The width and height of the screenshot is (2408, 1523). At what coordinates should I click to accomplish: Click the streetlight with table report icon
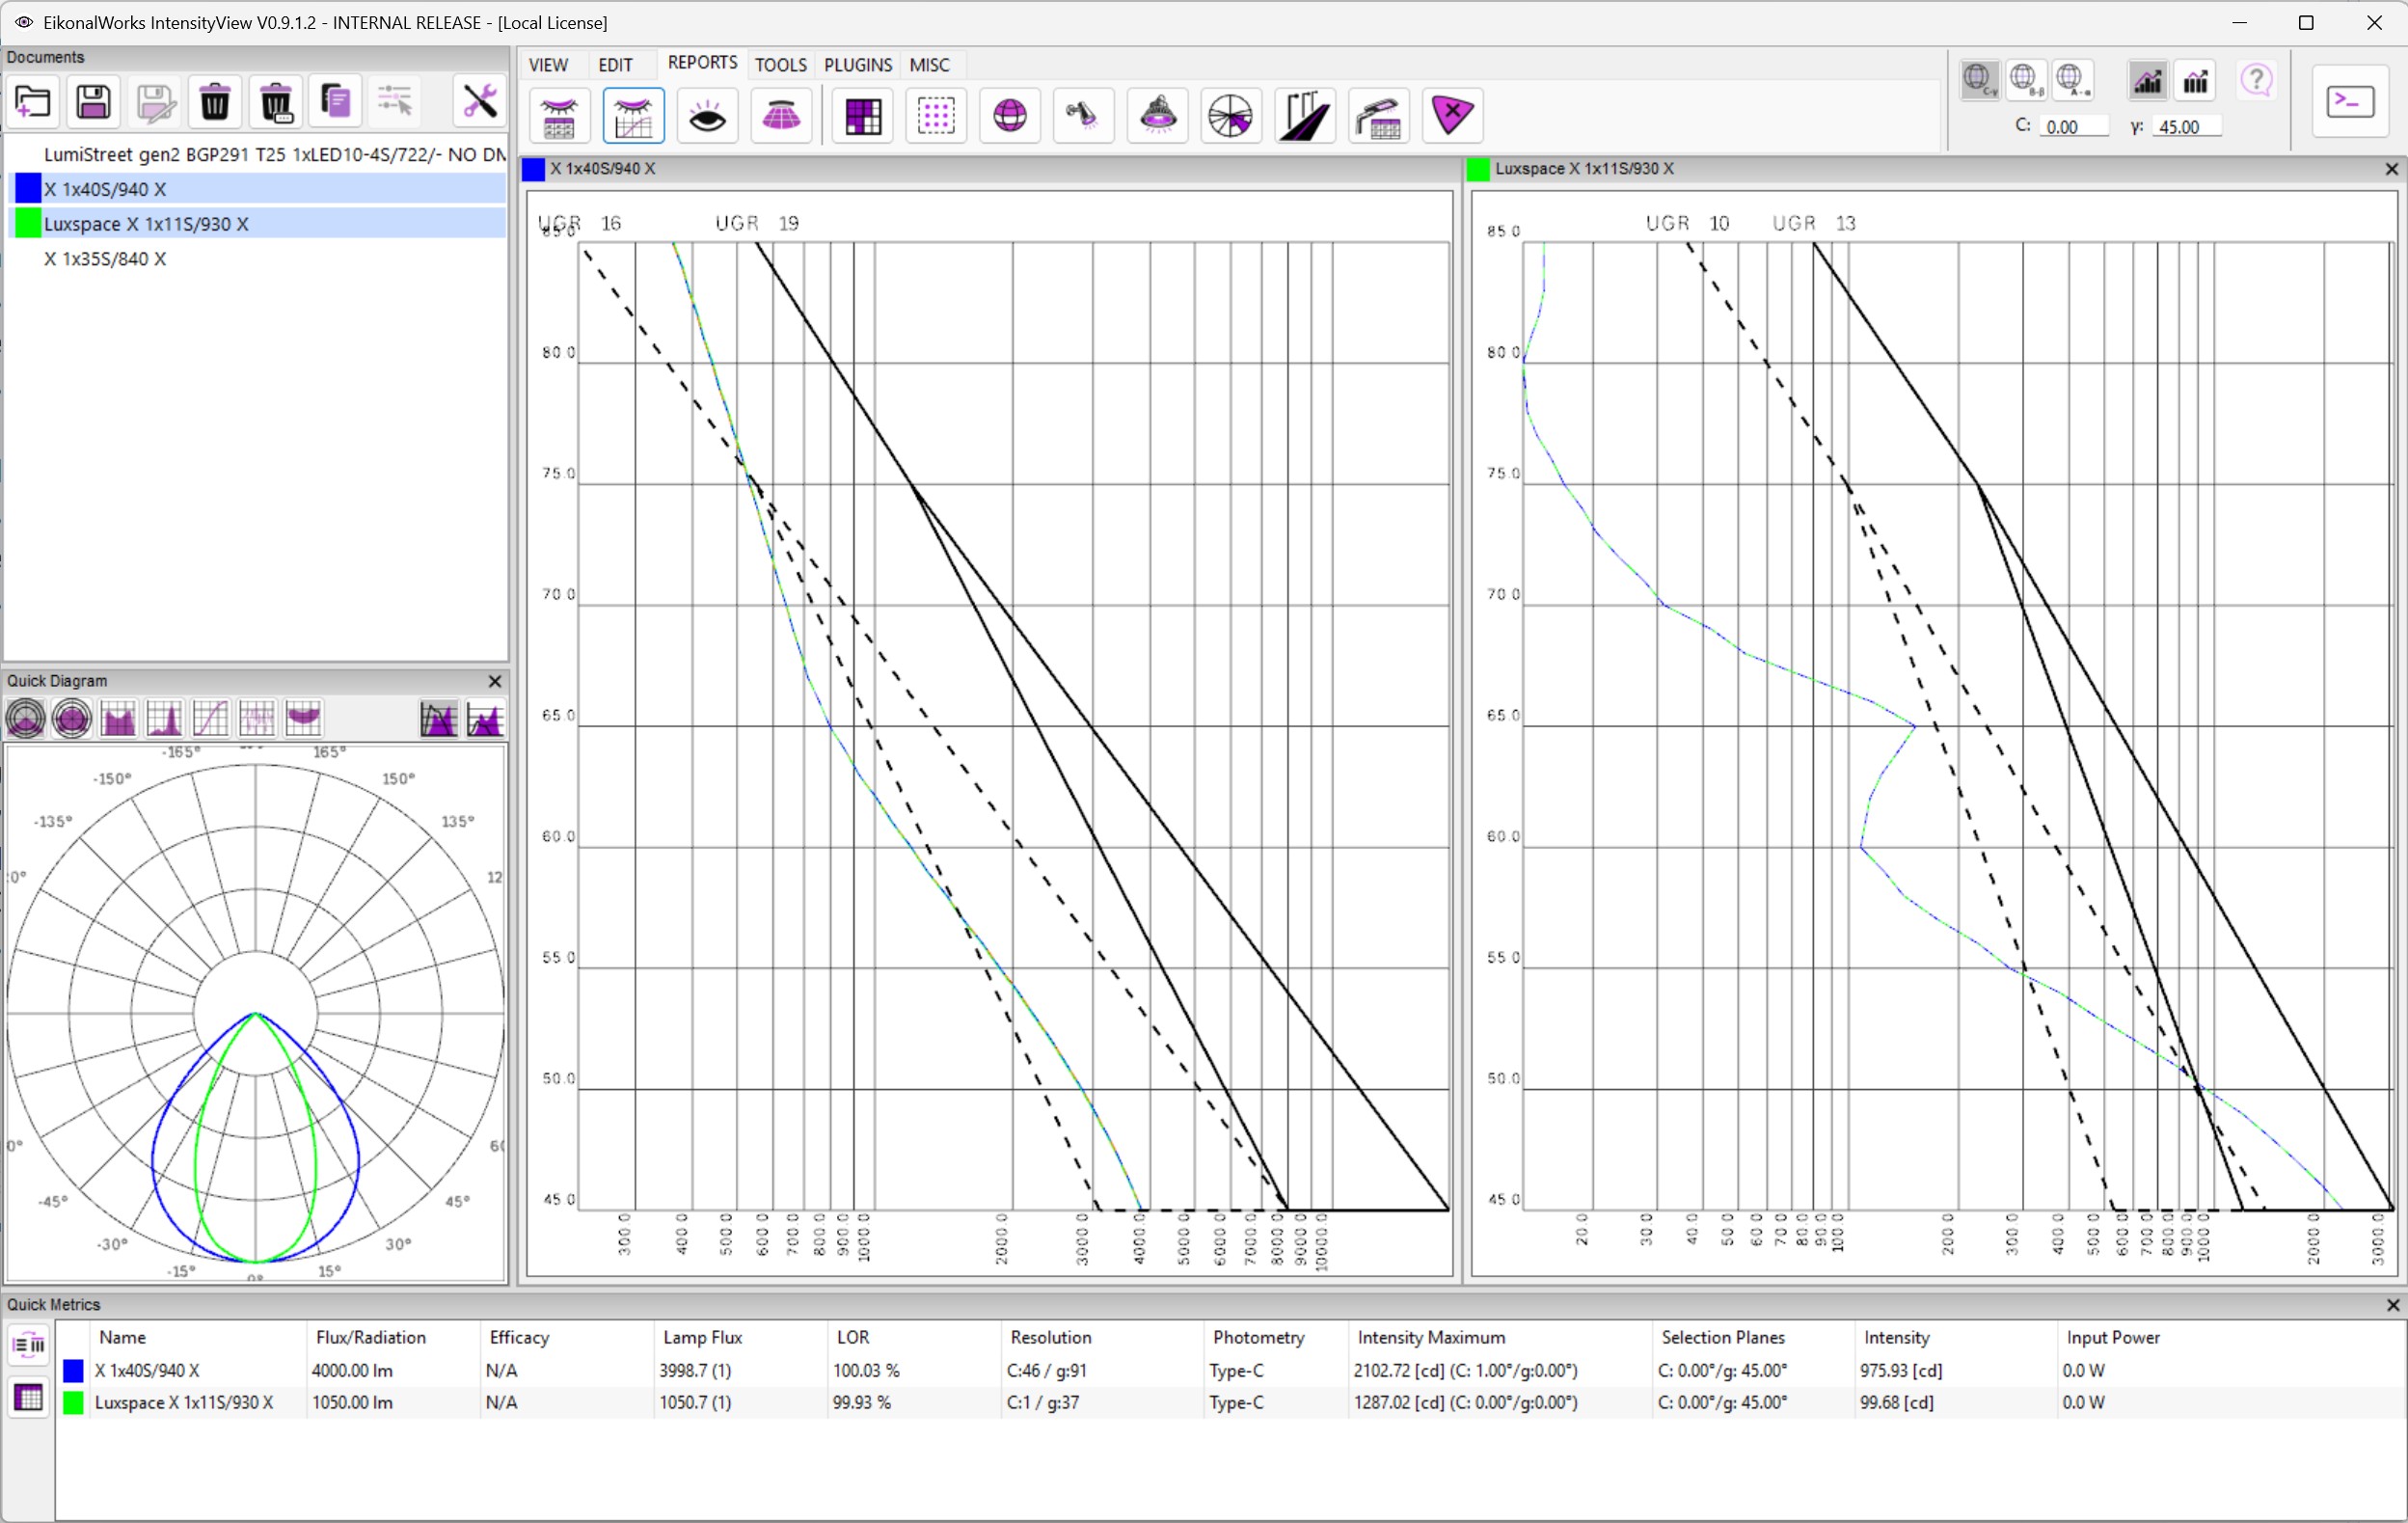click(x=1379, y=116)
